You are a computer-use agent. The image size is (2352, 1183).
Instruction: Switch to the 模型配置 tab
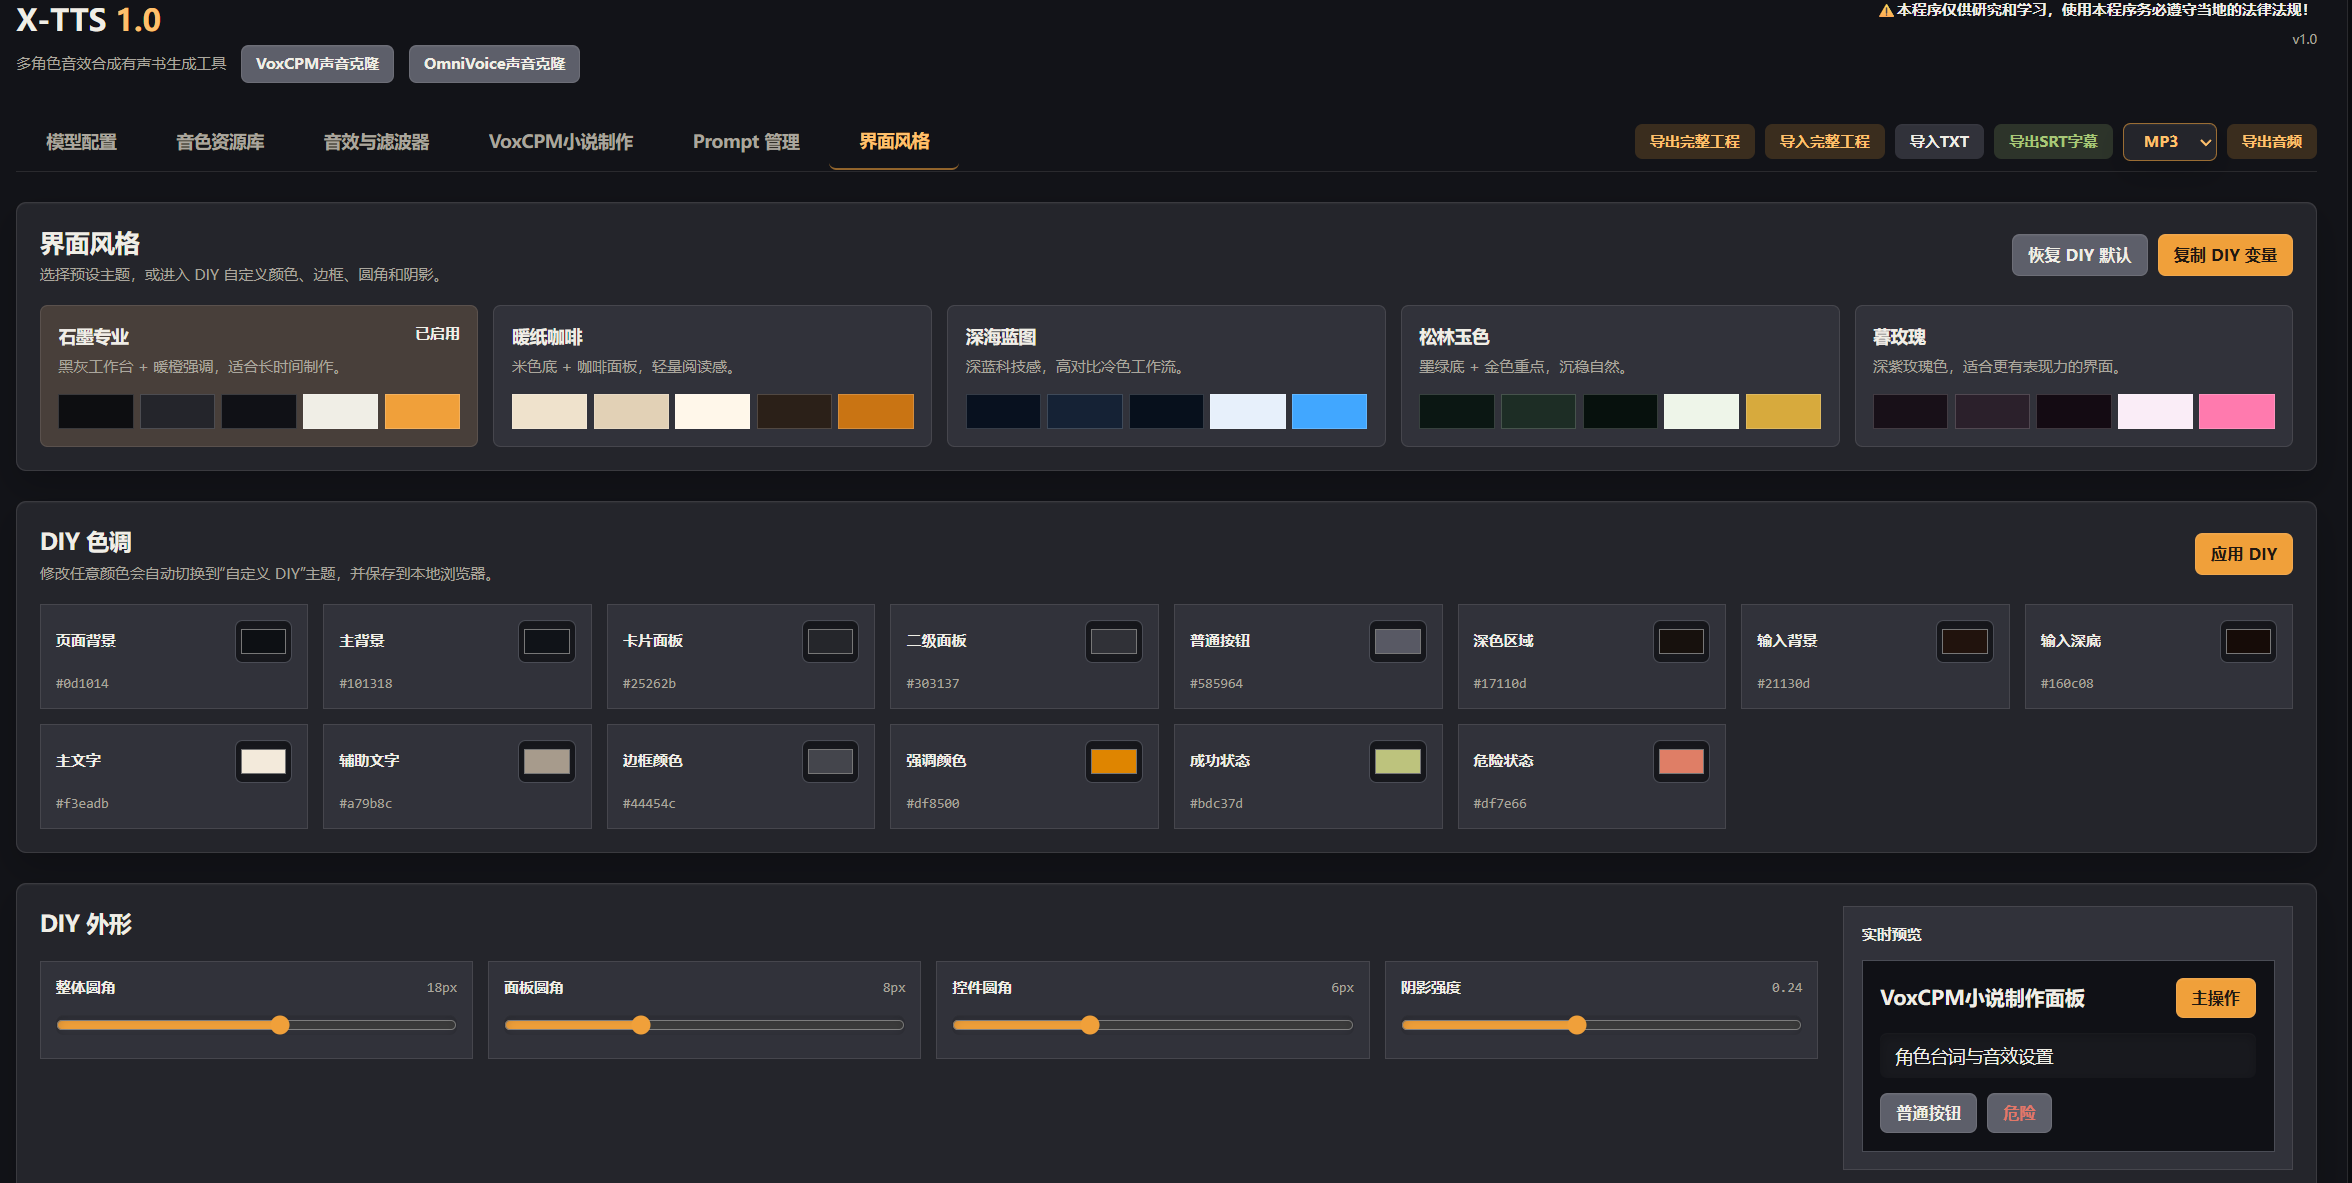[x=81, y=142]
